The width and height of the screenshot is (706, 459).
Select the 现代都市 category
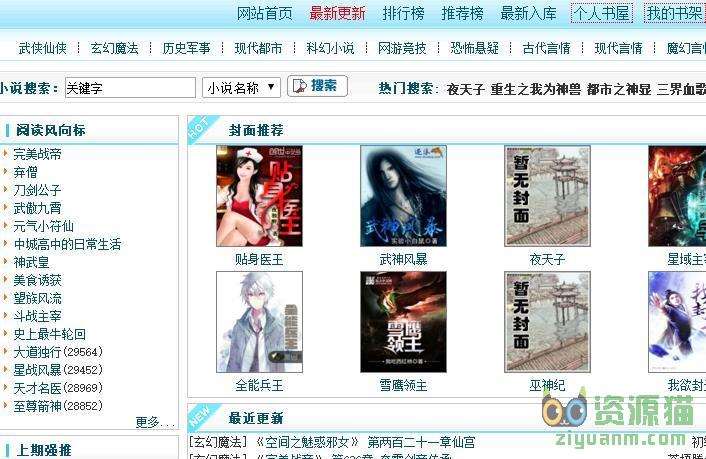click(258, 48)
